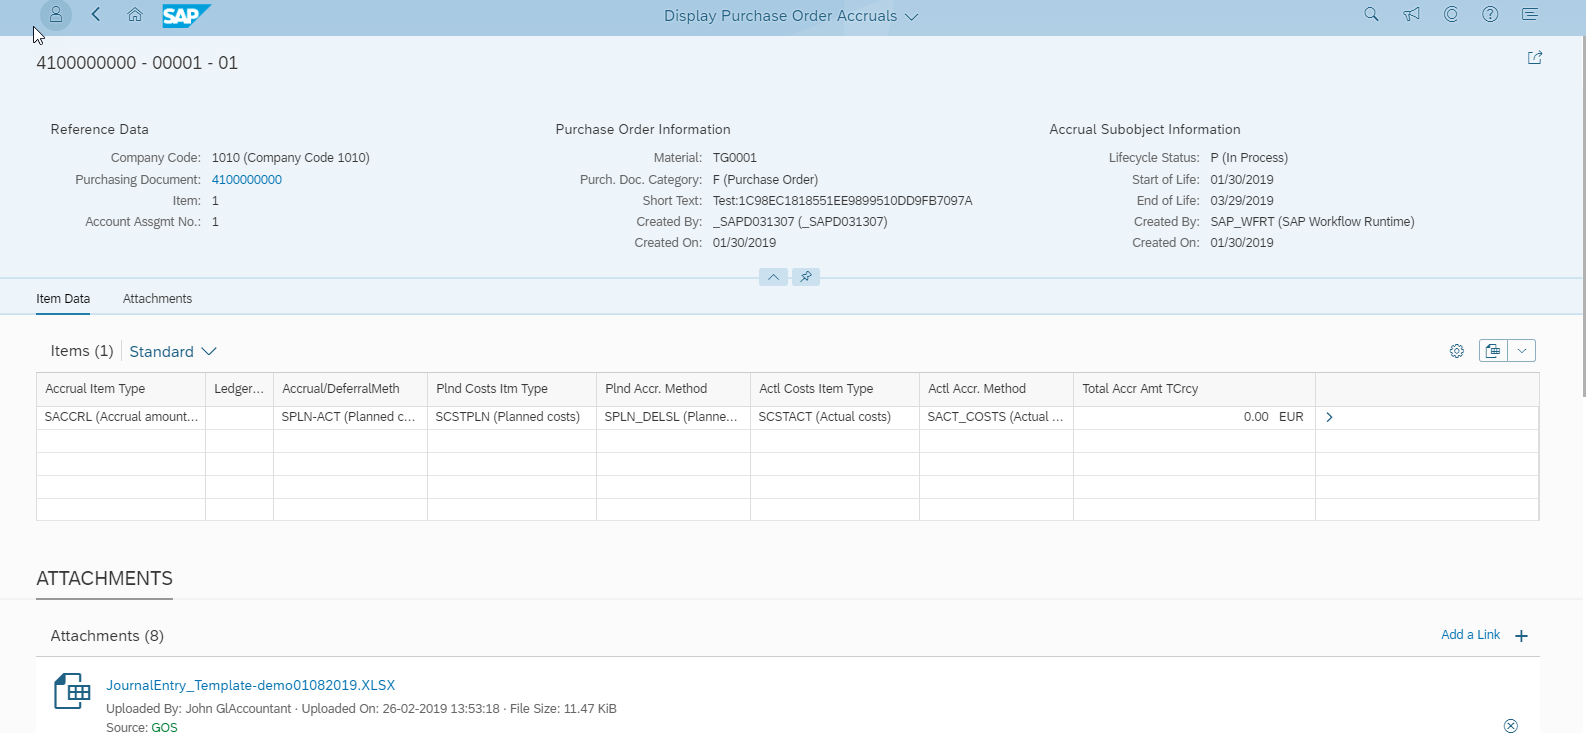Open the Home launchpad icon
Screen dimensions: 1586x733
(x=135, y=15)
